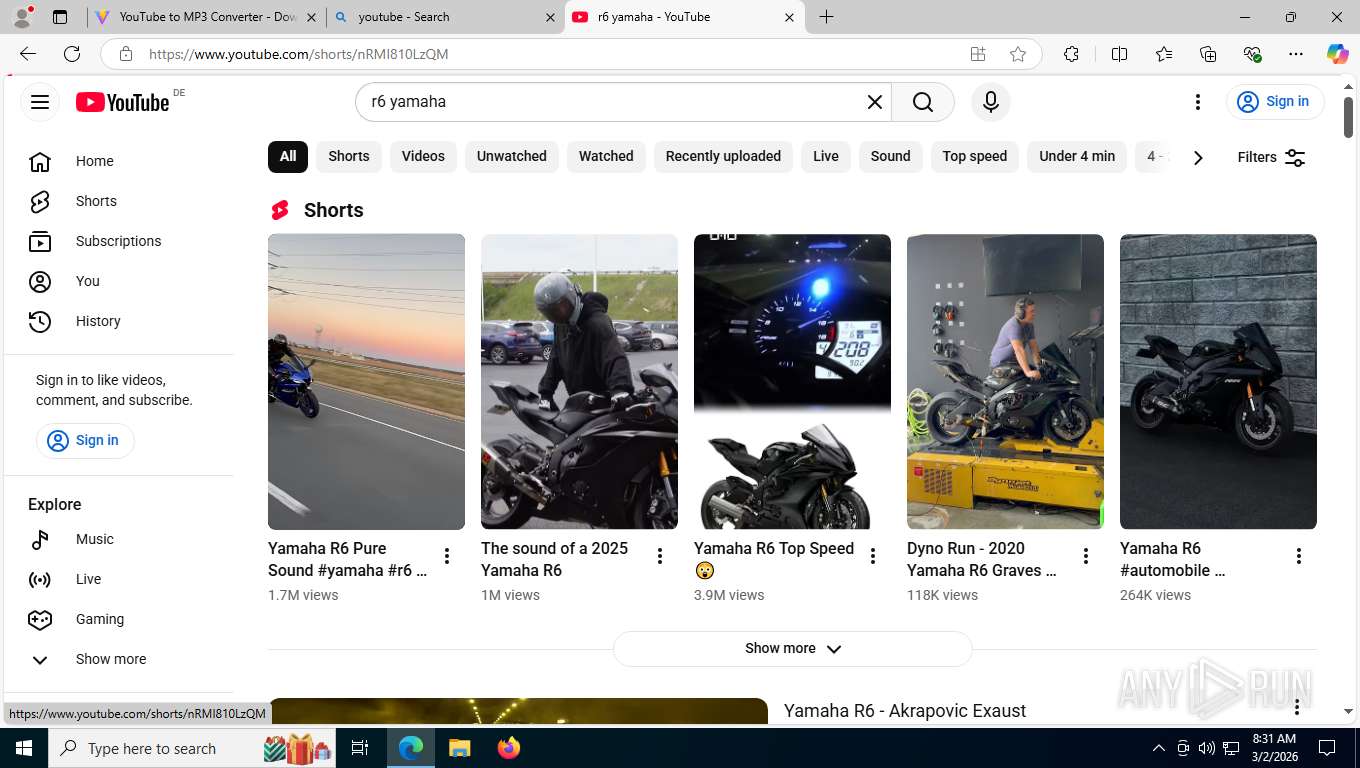Open Subscriptions in the sidebar
This screenshot has width=1360, height=768.
pos(119,241)
